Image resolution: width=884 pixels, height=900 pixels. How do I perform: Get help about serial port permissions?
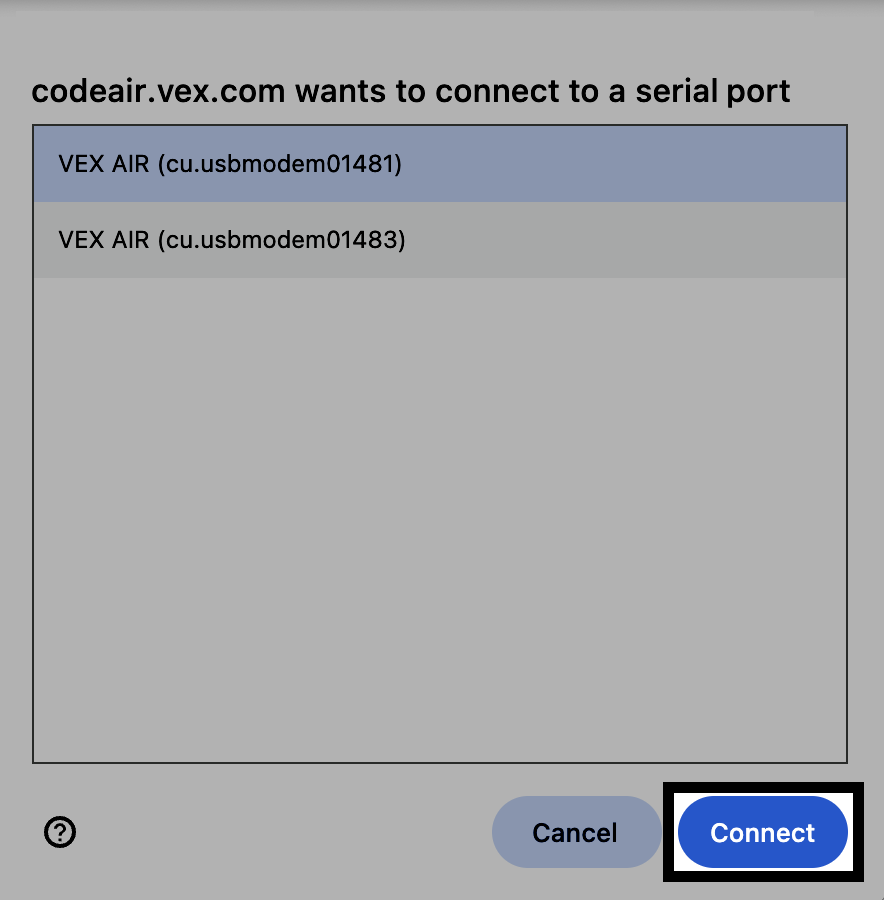(61, 832)
